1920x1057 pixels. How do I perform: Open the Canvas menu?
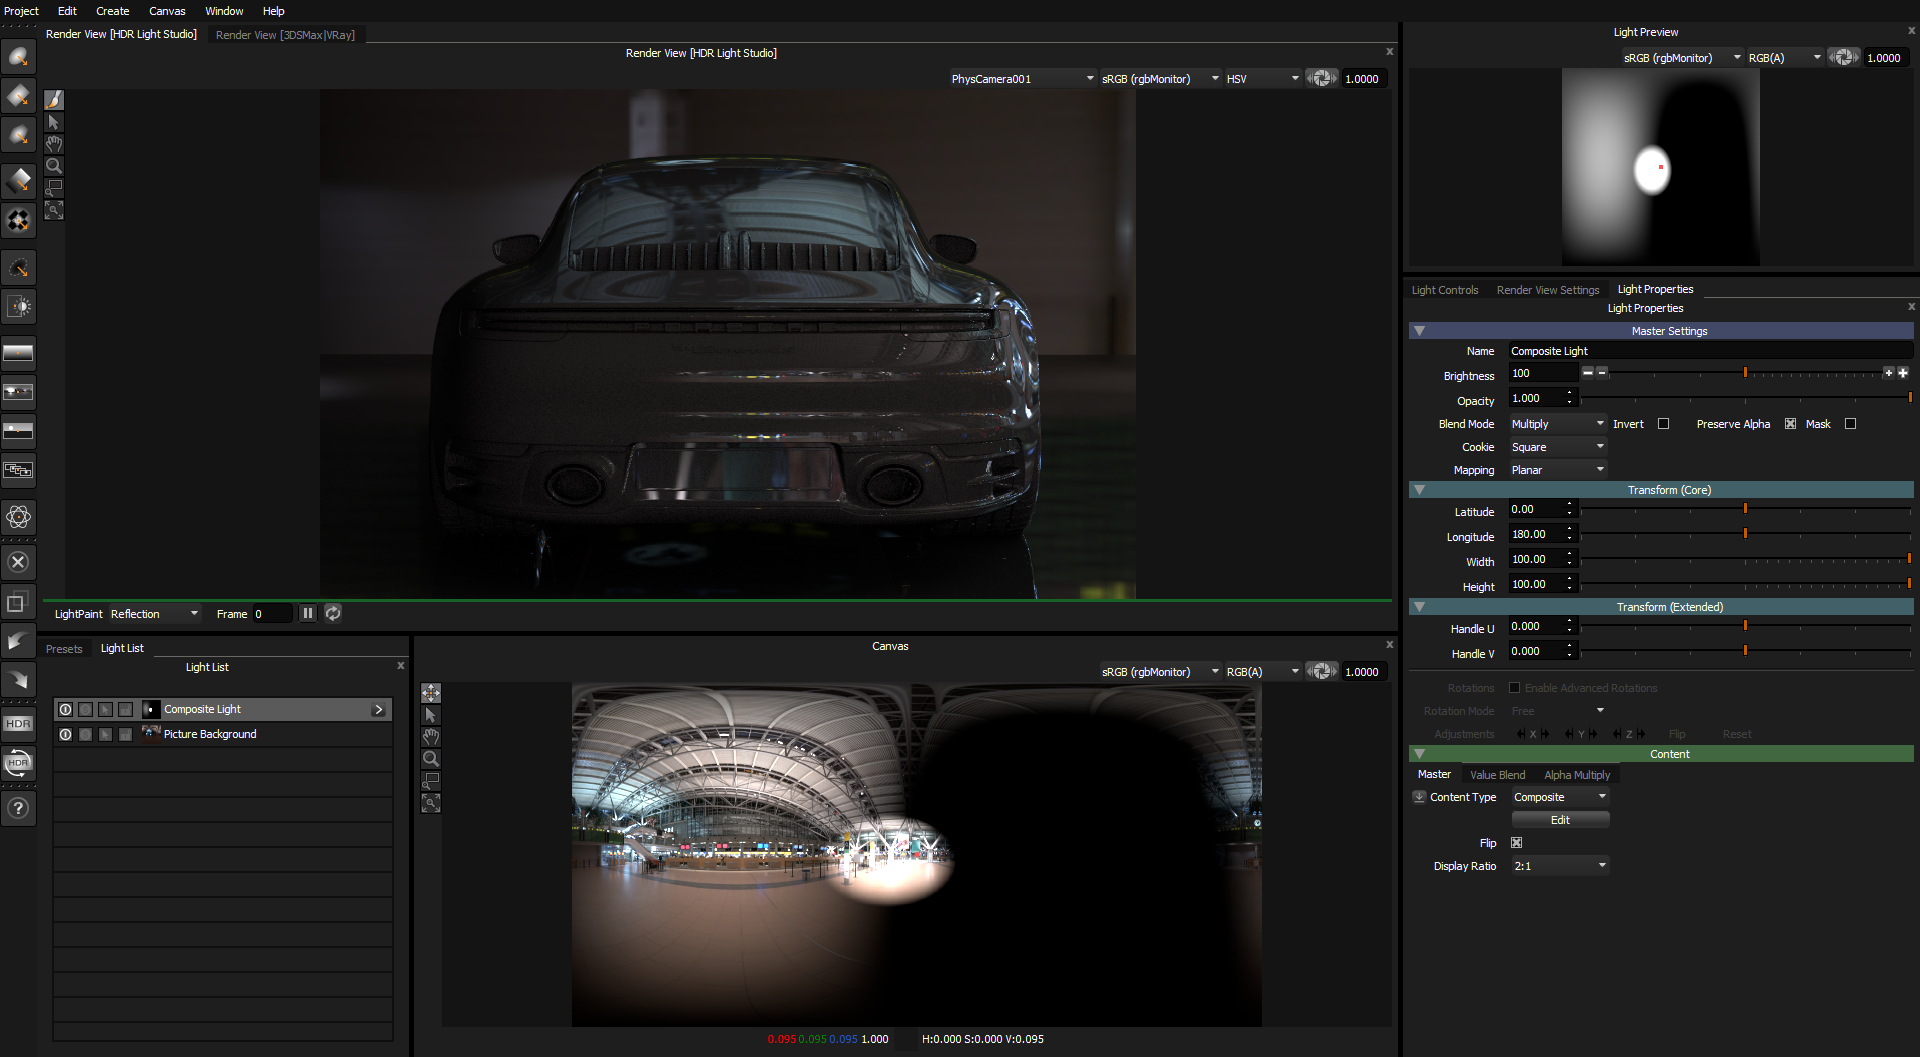(167, 11)
